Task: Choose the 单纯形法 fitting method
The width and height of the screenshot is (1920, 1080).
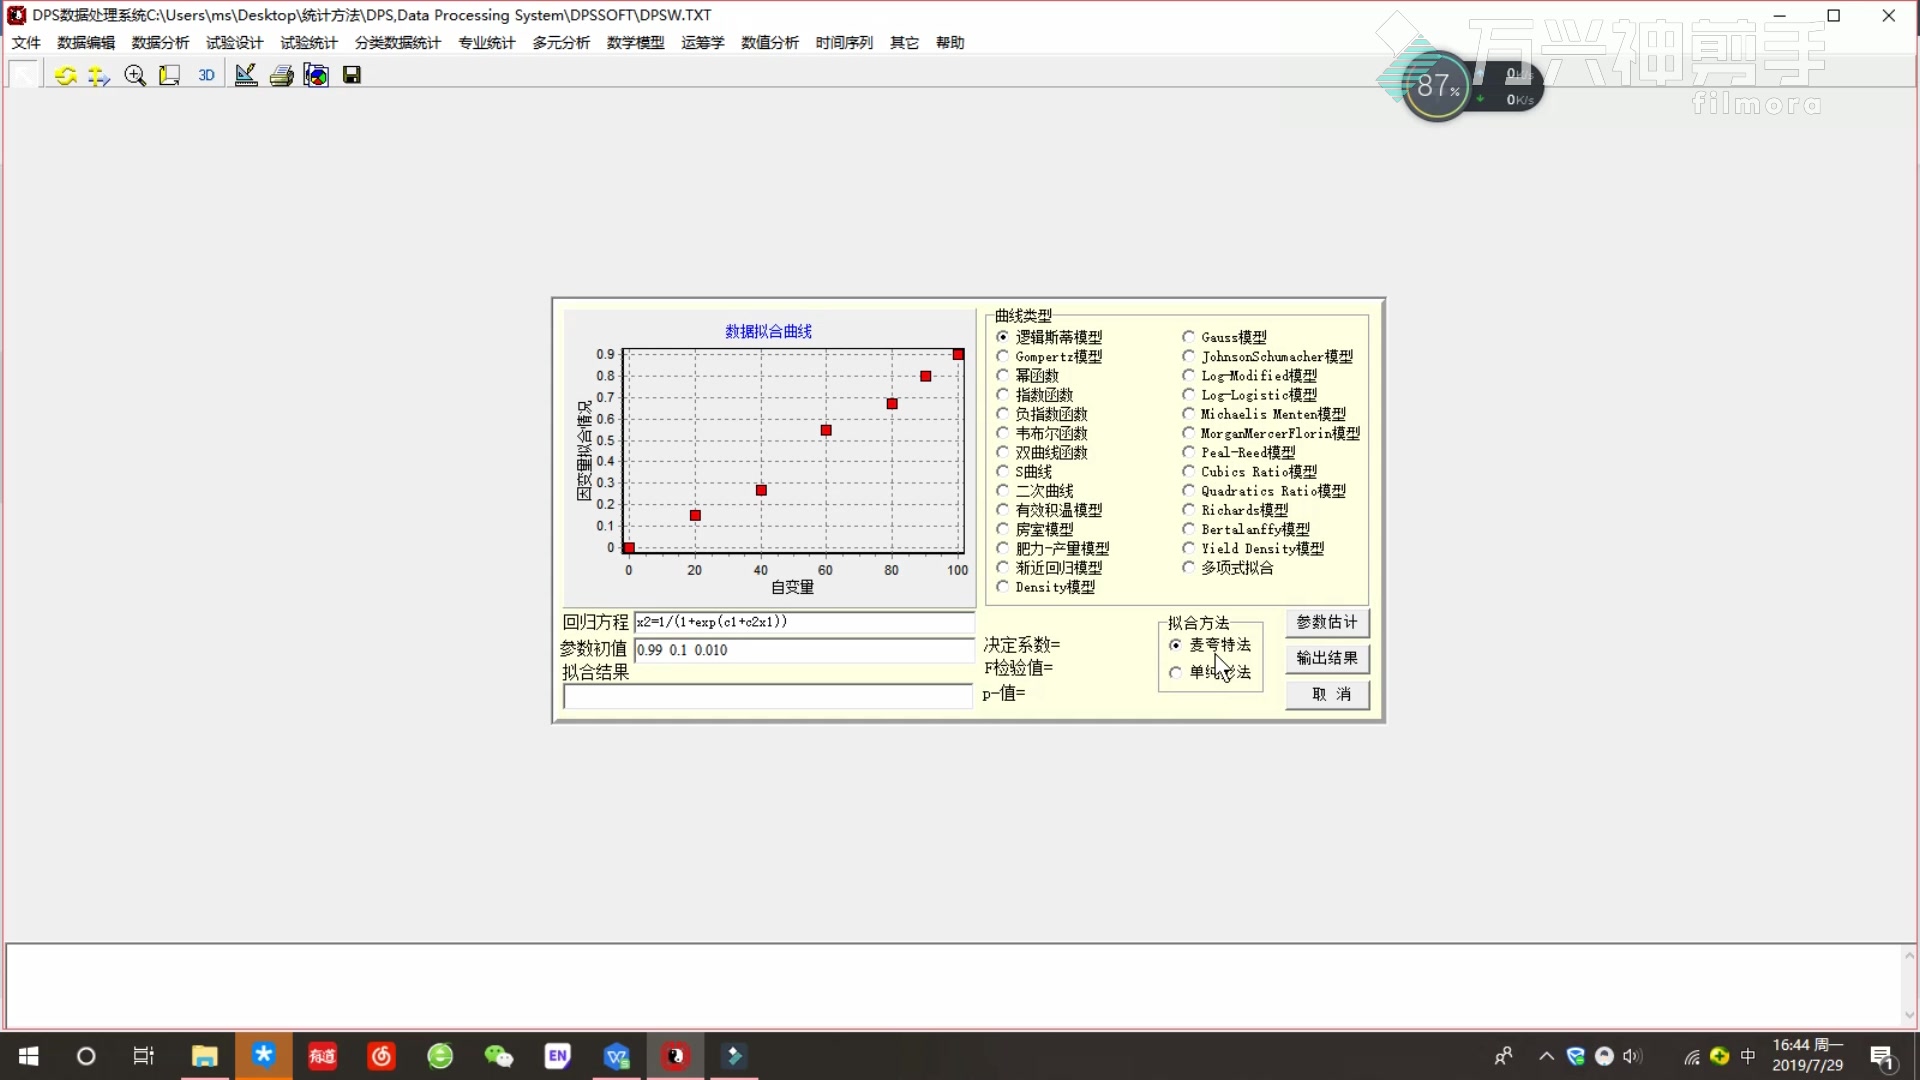Action: [1176, 672]
